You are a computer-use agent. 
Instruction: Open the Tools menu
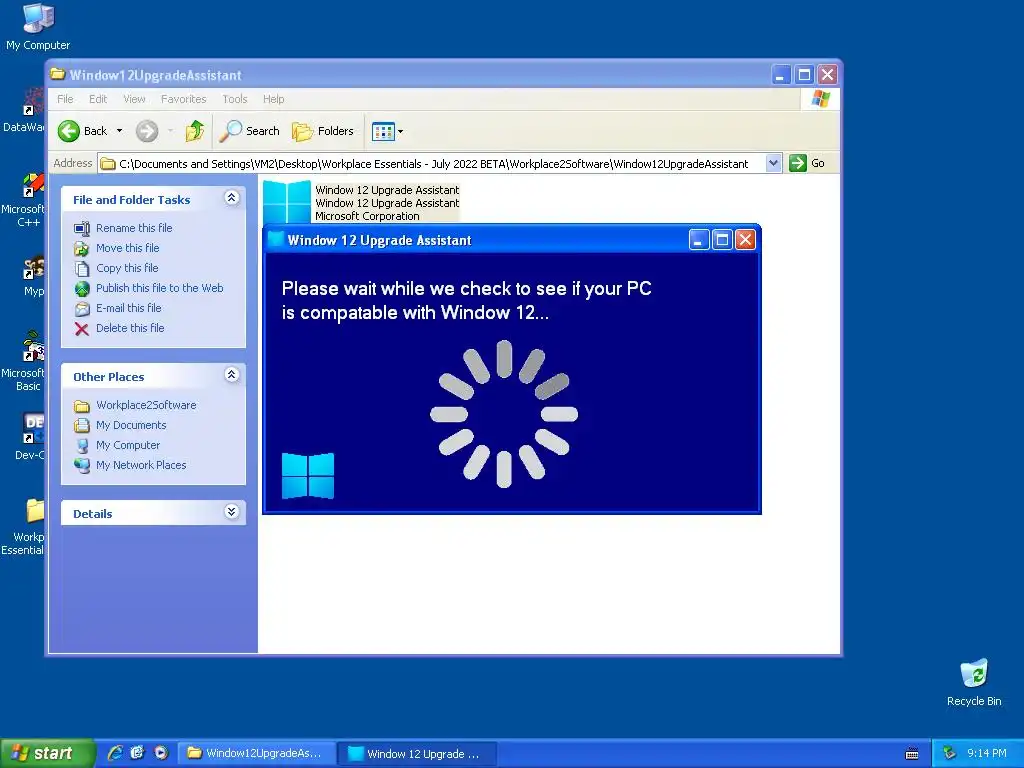[x=234, y=99]
